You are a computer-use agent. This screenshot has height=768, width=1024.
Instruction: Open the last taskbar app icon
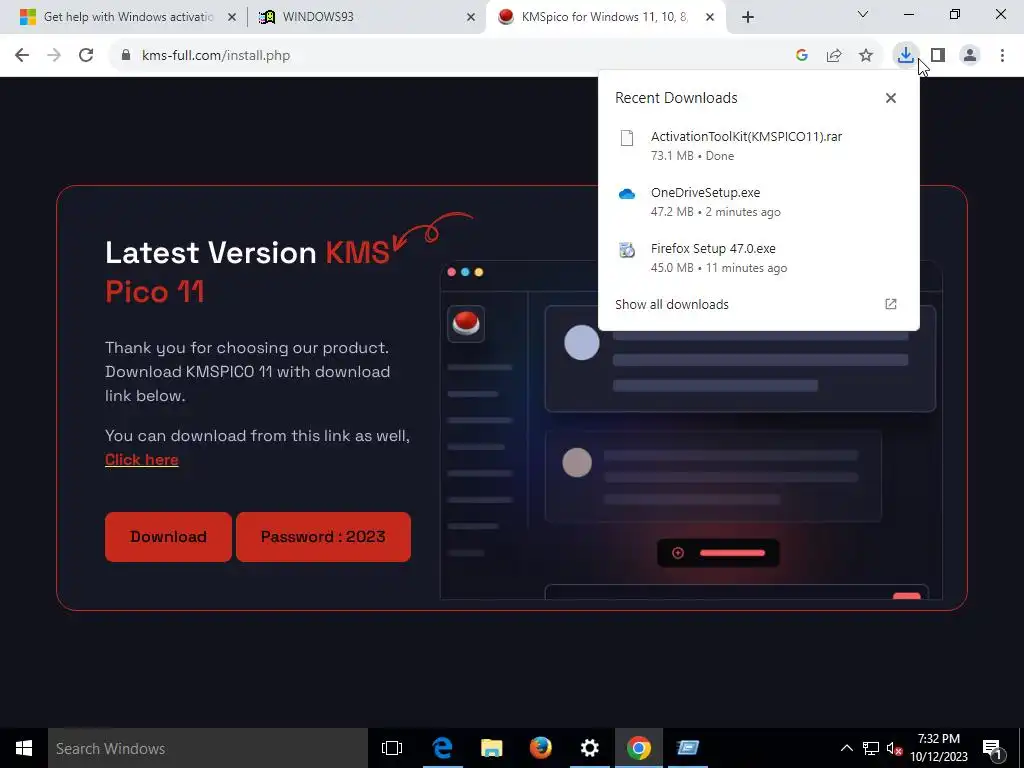point(688,748)
